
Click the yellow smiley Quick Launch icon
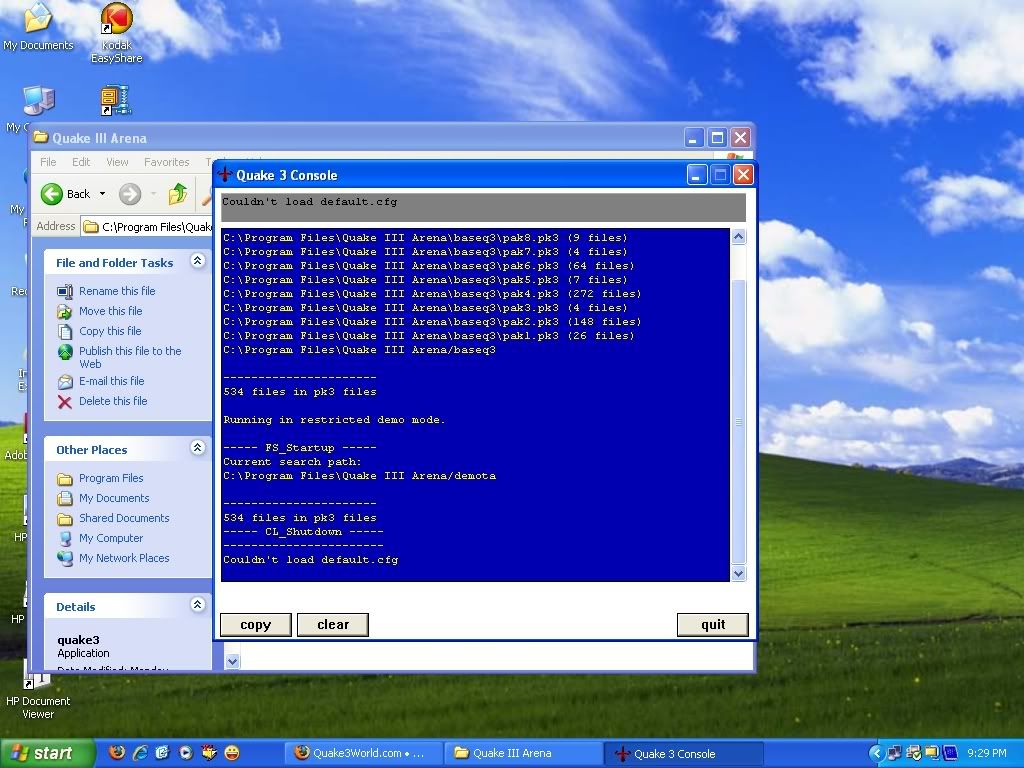[x=232, y=752]
